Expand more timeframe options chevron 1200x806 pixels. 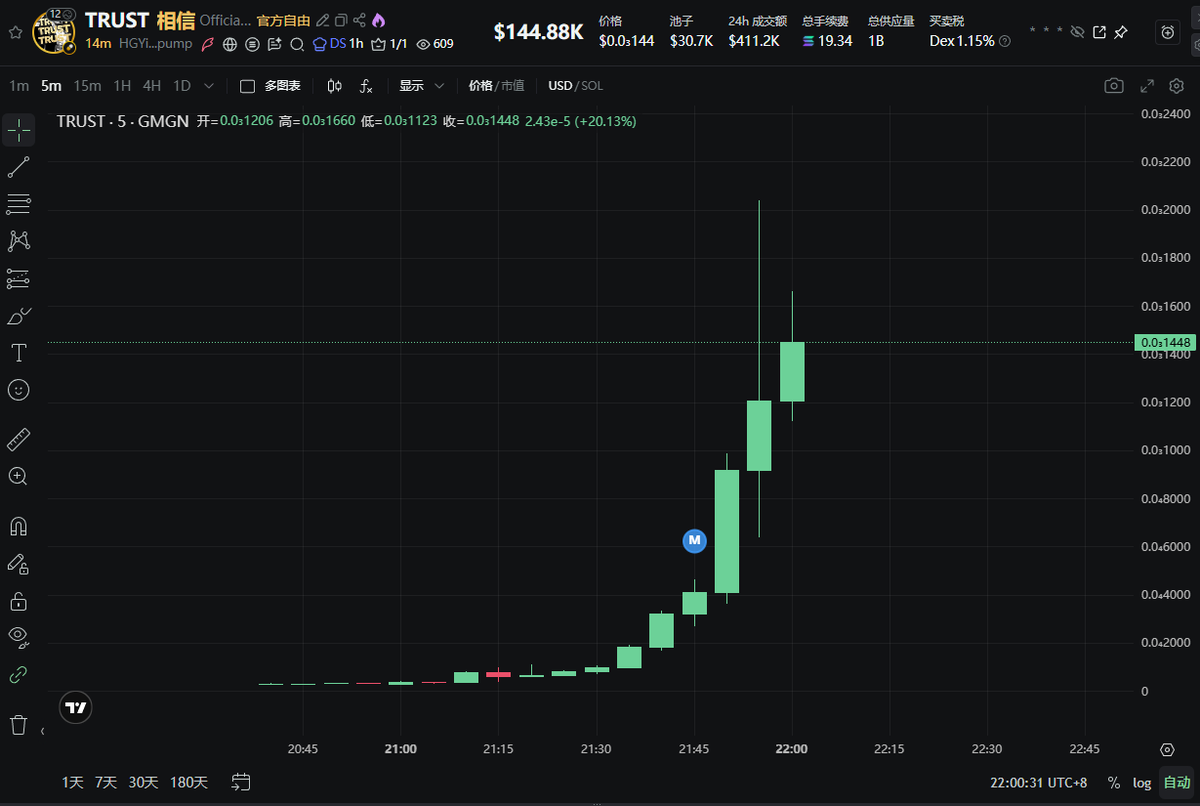click(x=208, y=86)
